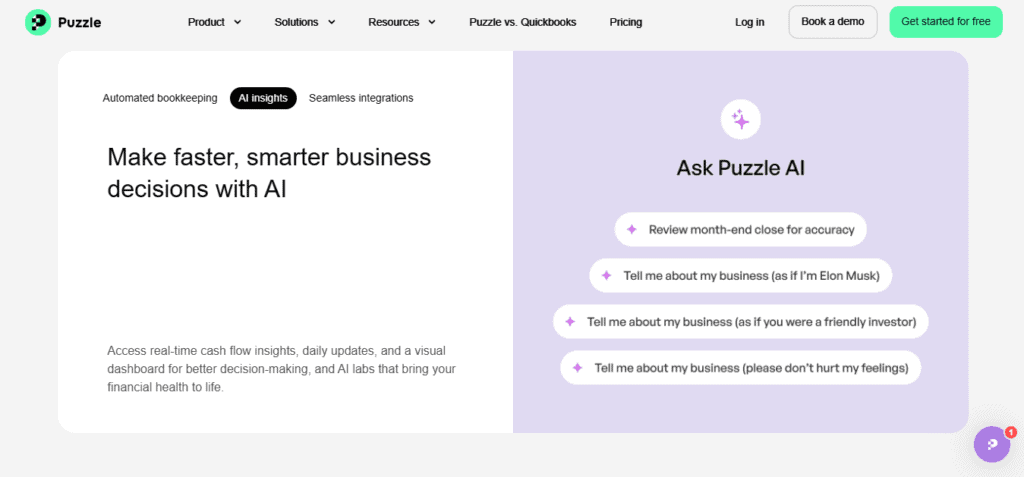The width and height of the screenshot is (1024, 477).
Task: Expand the Product dropdown menu
Action: (214, 22)
